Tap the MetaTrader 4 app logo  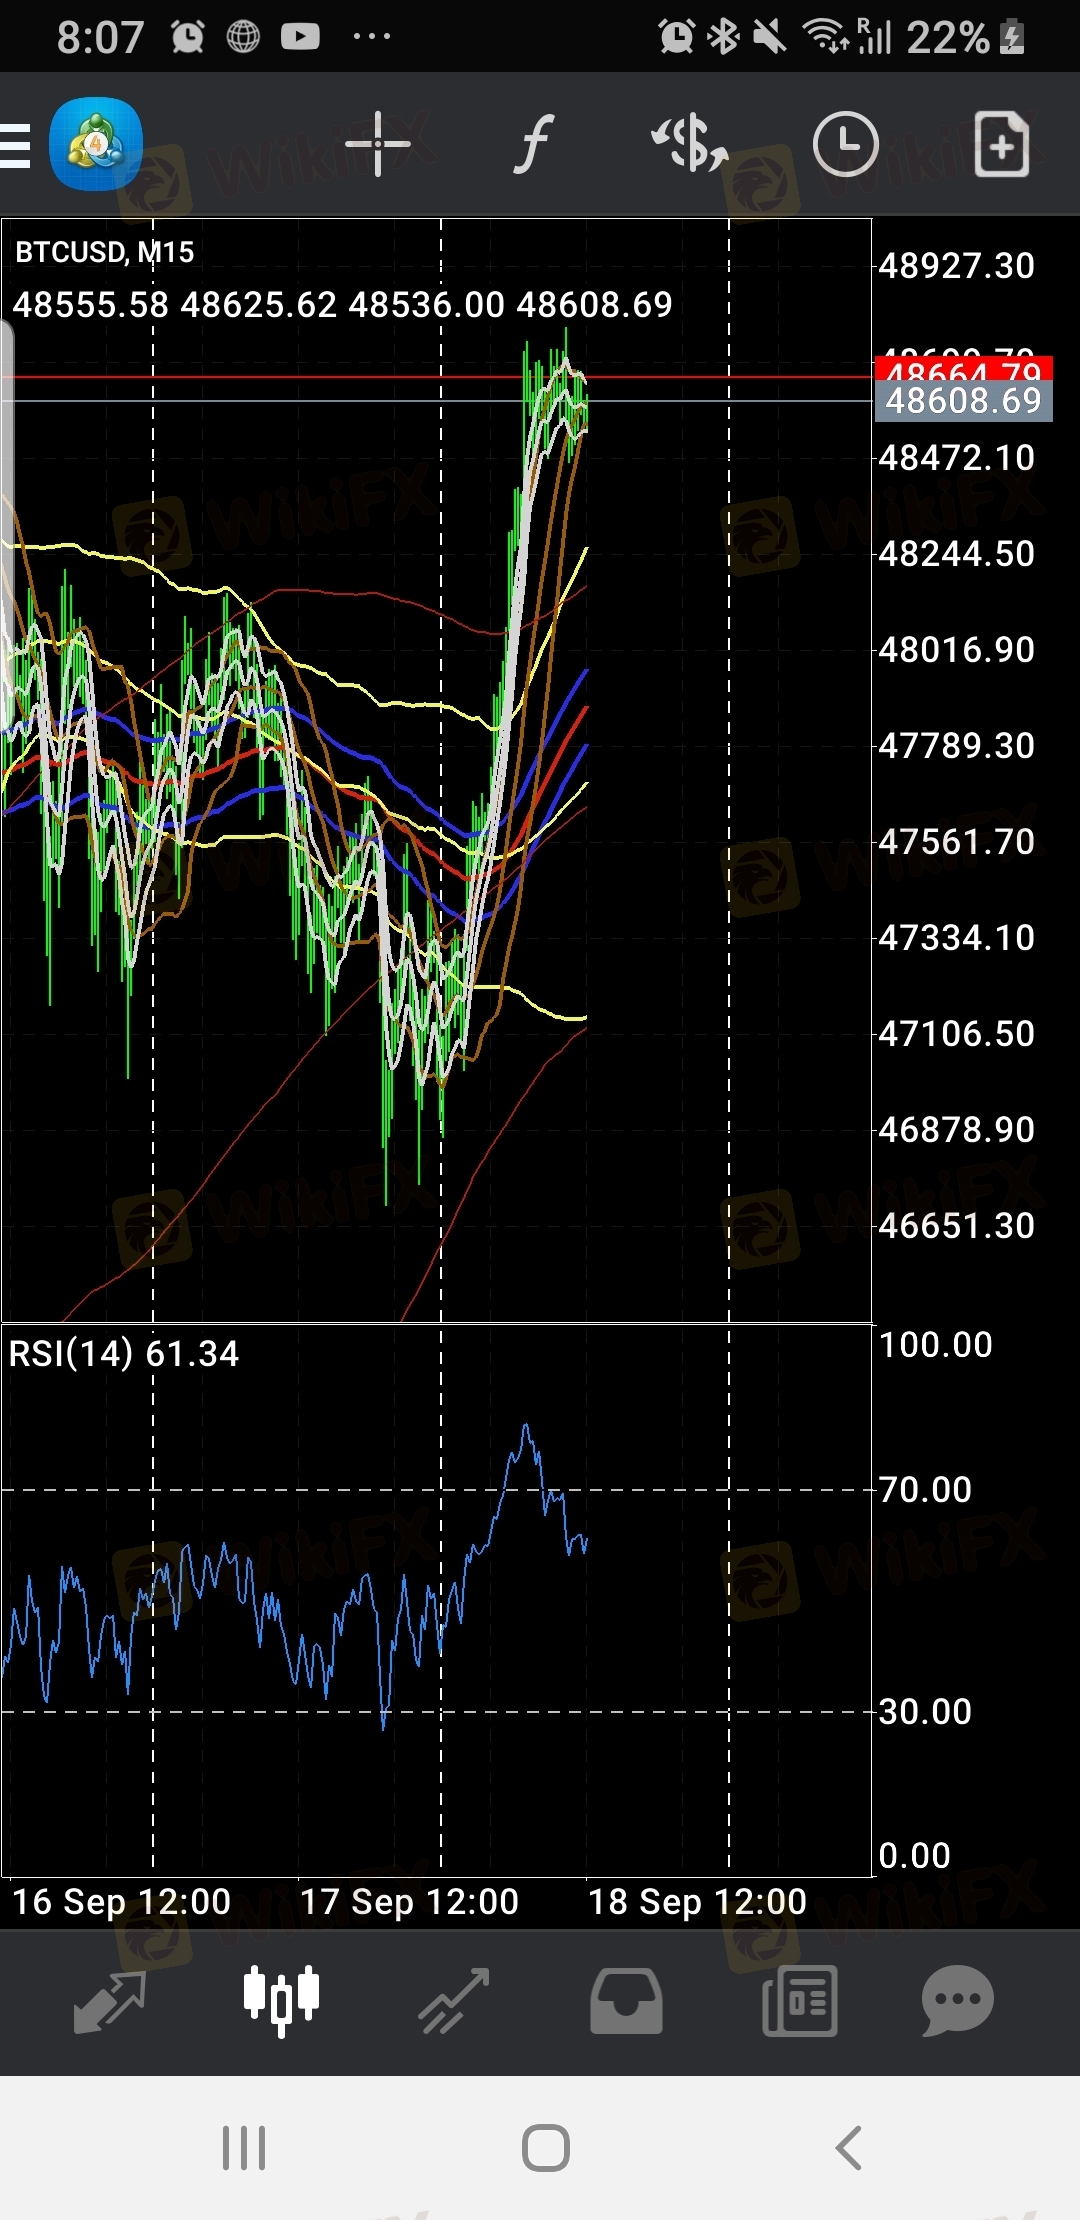pos(96,144)
